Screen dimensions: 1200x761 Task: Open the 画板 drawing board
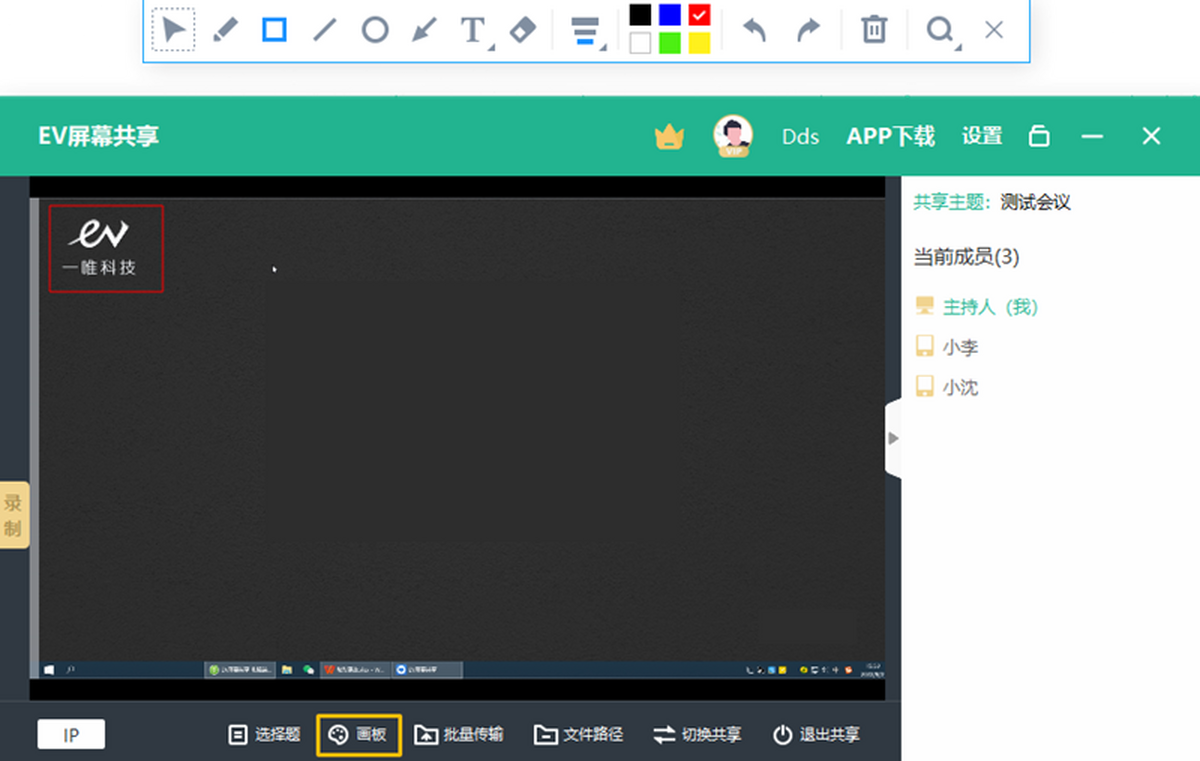(x=359, y=735)
